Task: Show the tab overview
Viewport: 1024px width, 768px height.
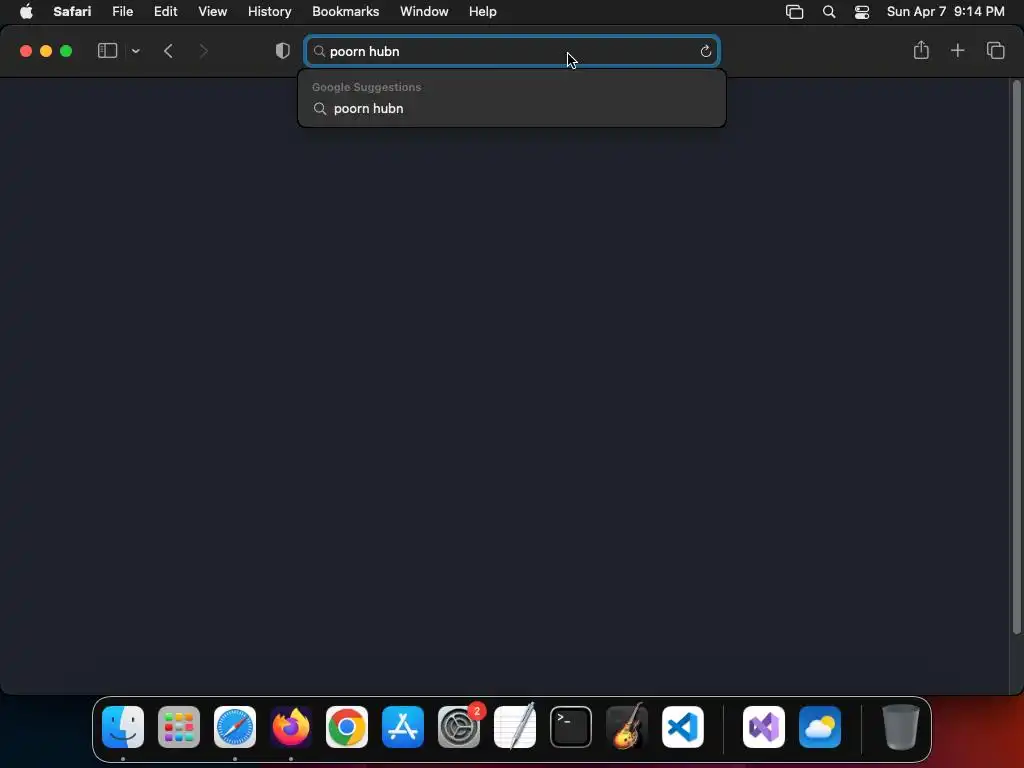Action: coord(995,50)
